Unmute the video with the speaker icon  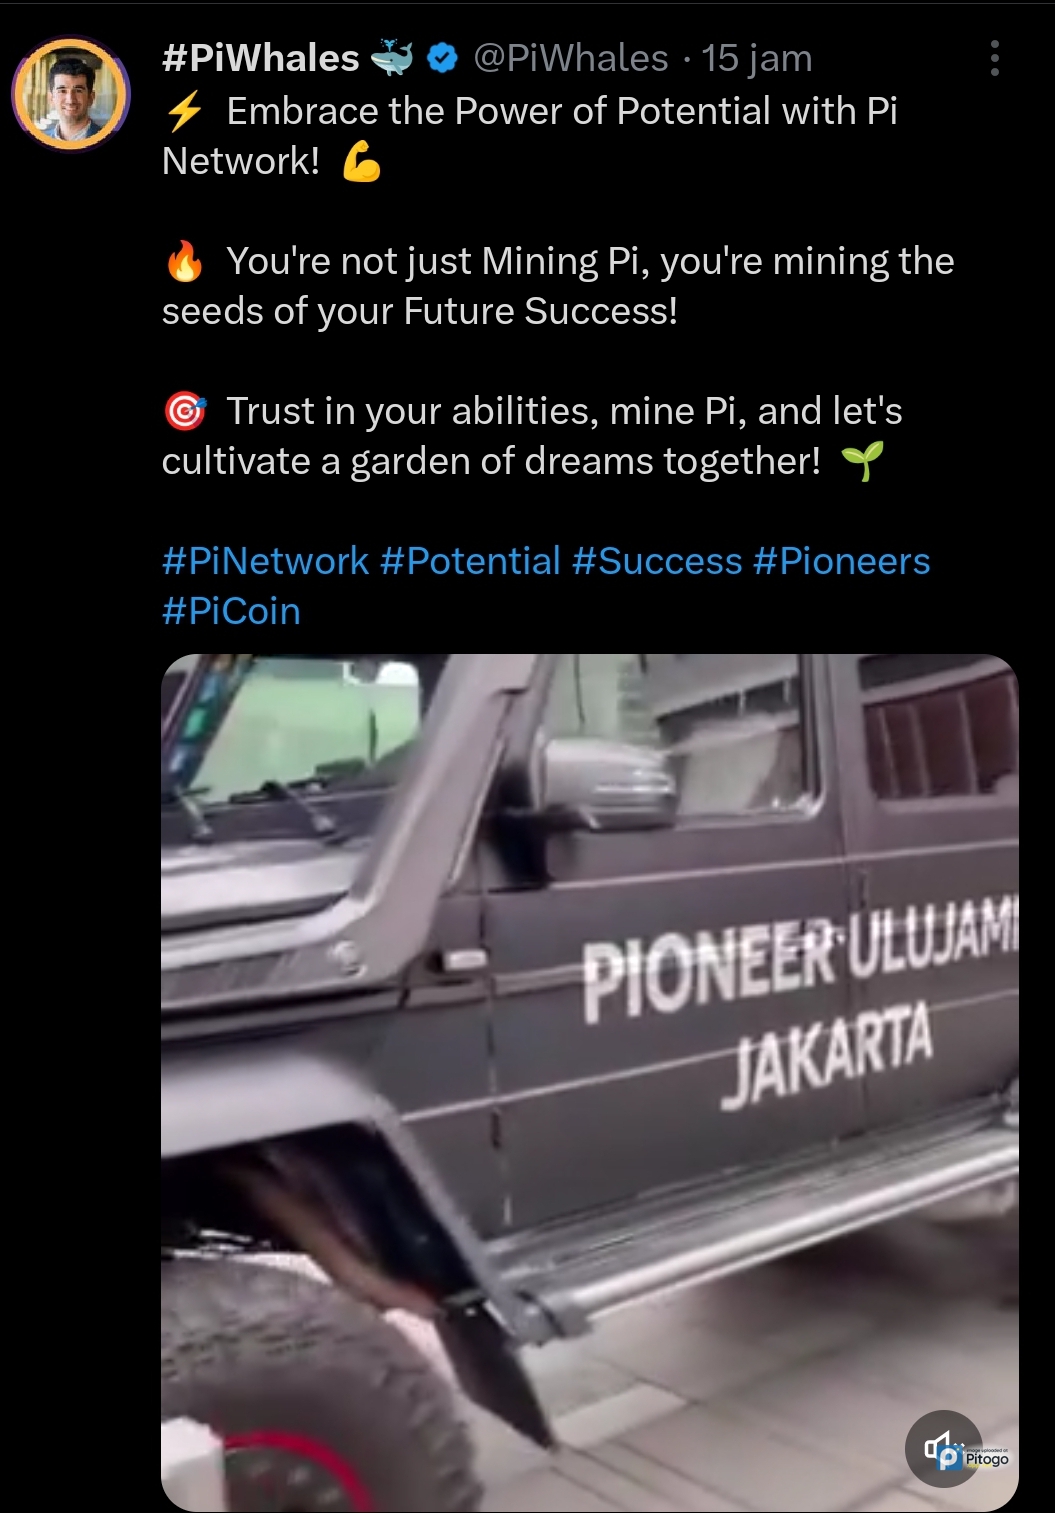940,1447
